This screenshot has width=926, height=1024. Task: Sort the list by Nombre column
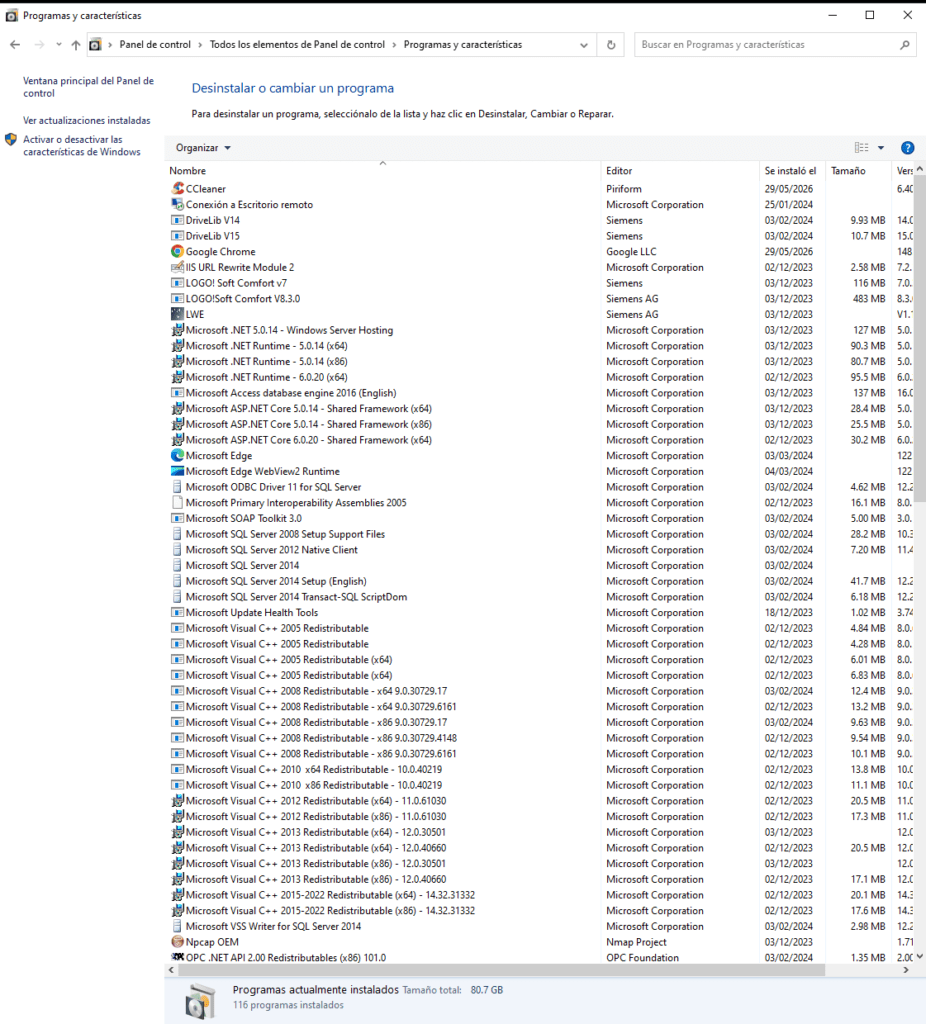coord(383,170)
